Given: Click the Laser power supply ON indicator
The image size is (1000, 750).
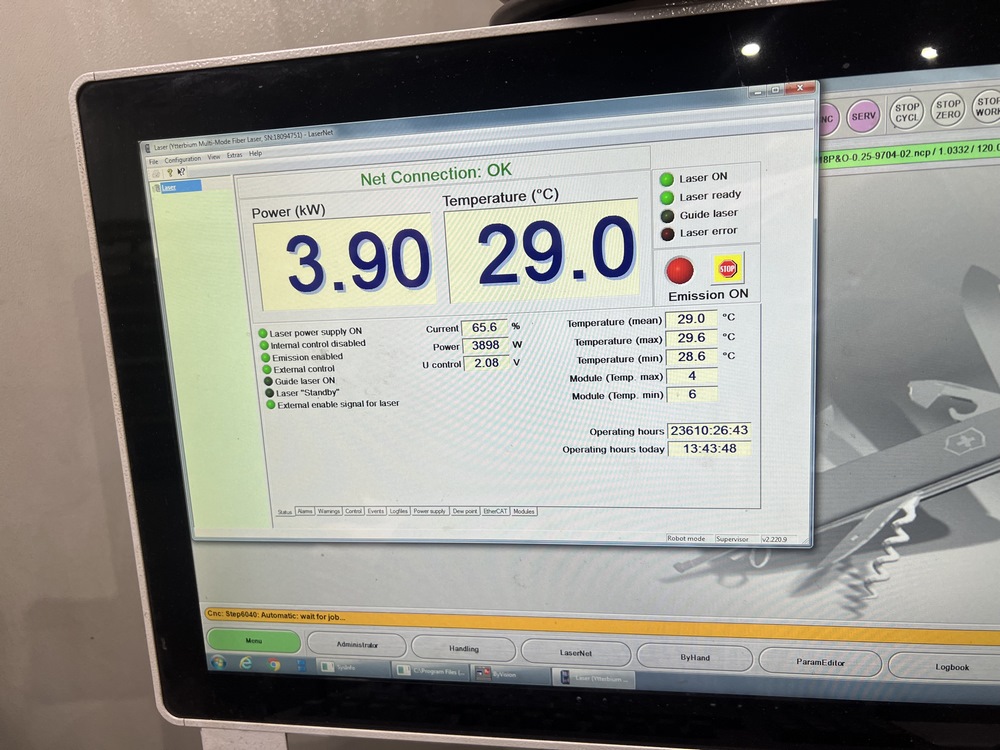Looking at the screenshot, I should (x=263, y=333).
